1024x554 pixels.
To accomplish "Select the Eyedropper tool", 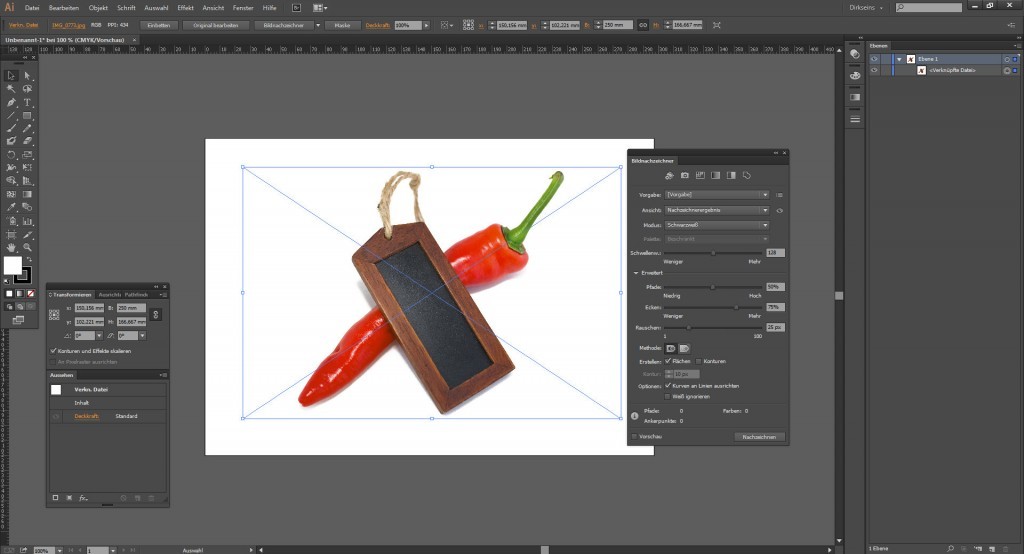I will [11, 207].
